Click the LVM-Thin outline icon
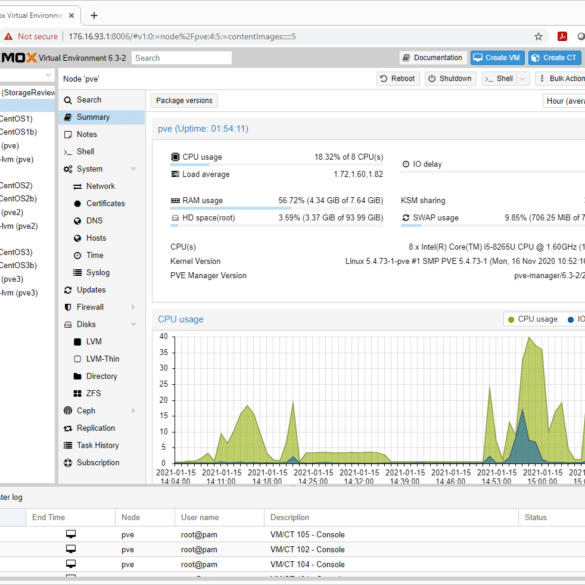This screenshot has height=585, width=585. click(x=77, y=359)
